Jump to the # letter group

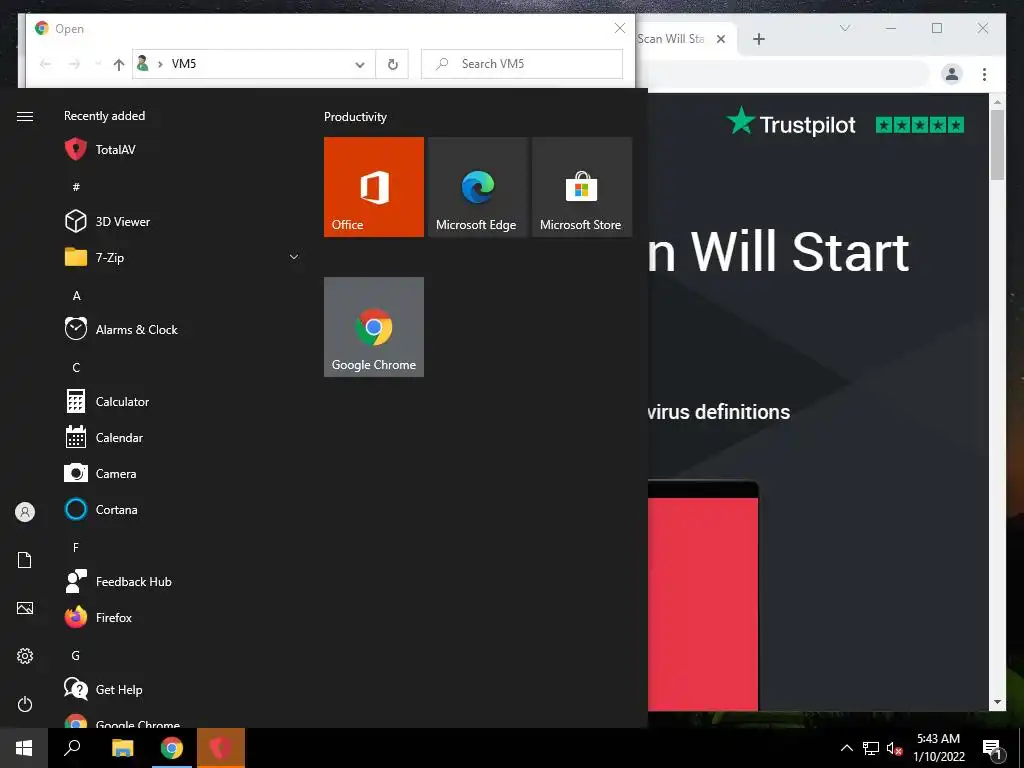[x=76, y=187]
